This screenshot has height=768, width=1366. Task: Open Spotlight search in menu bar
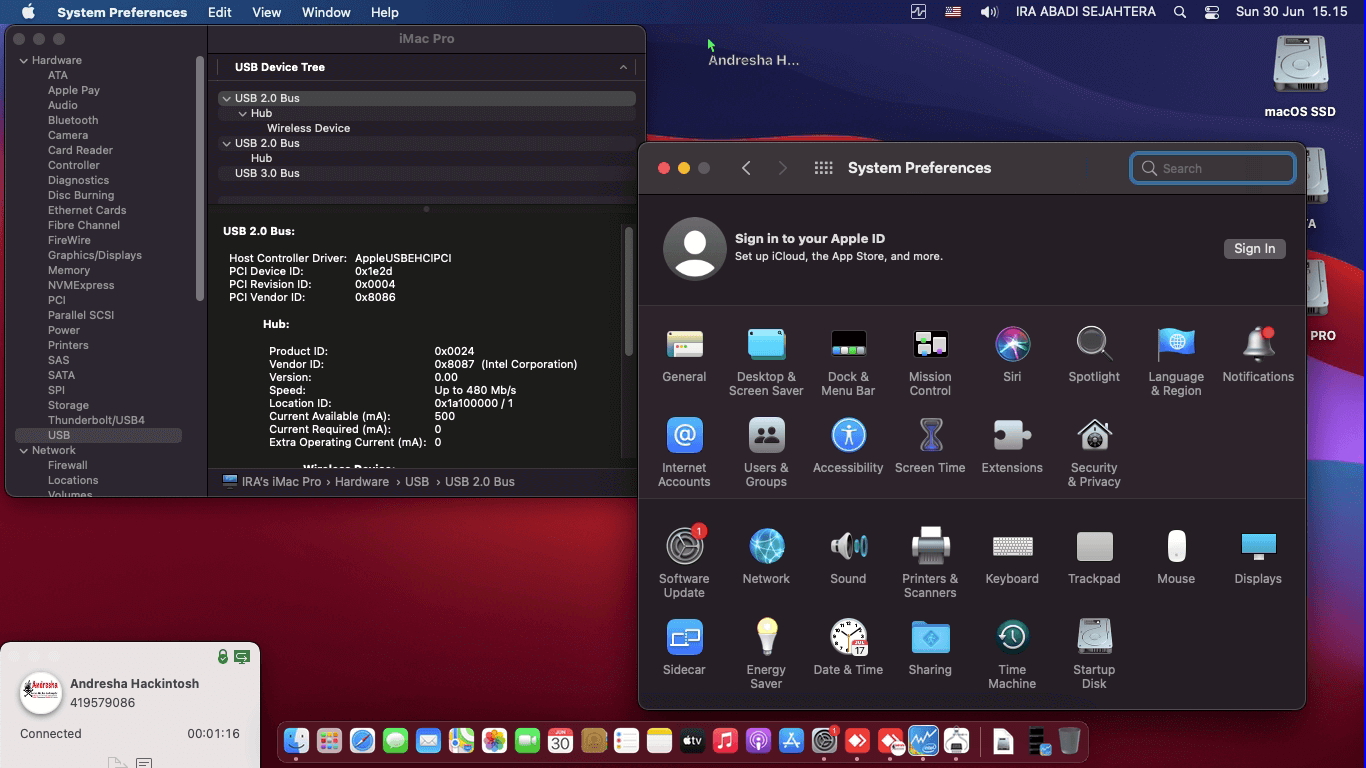tap(1180, 12)
